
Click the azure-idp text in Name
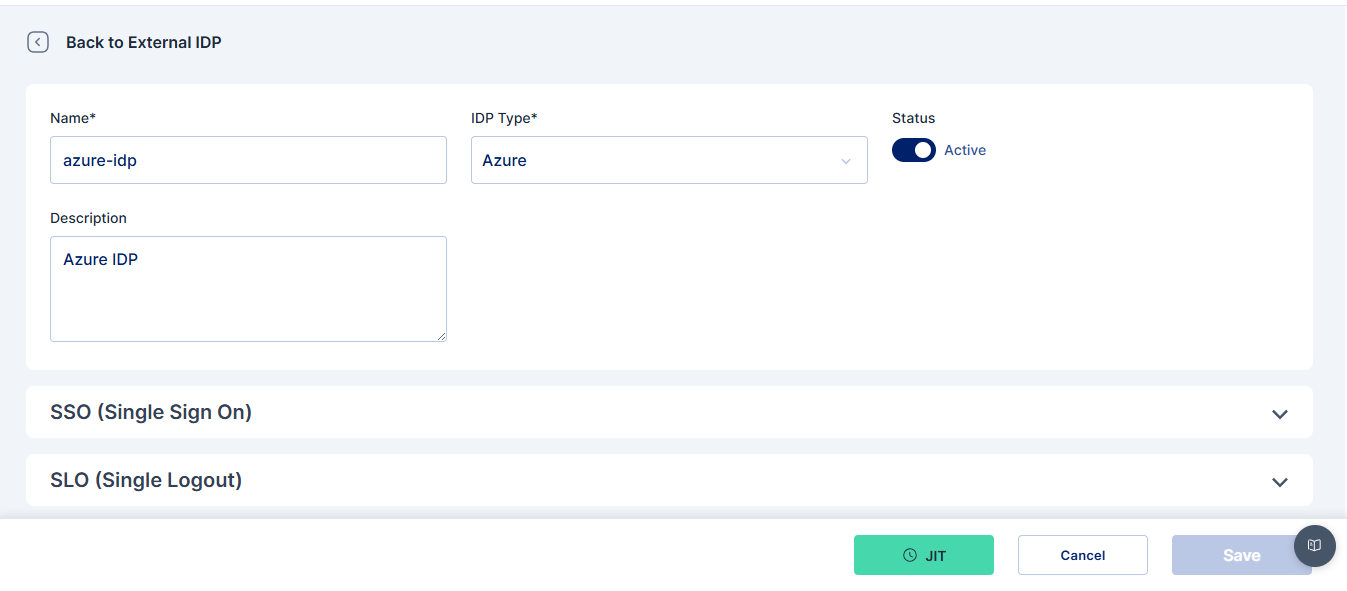(x=100, y=160)
